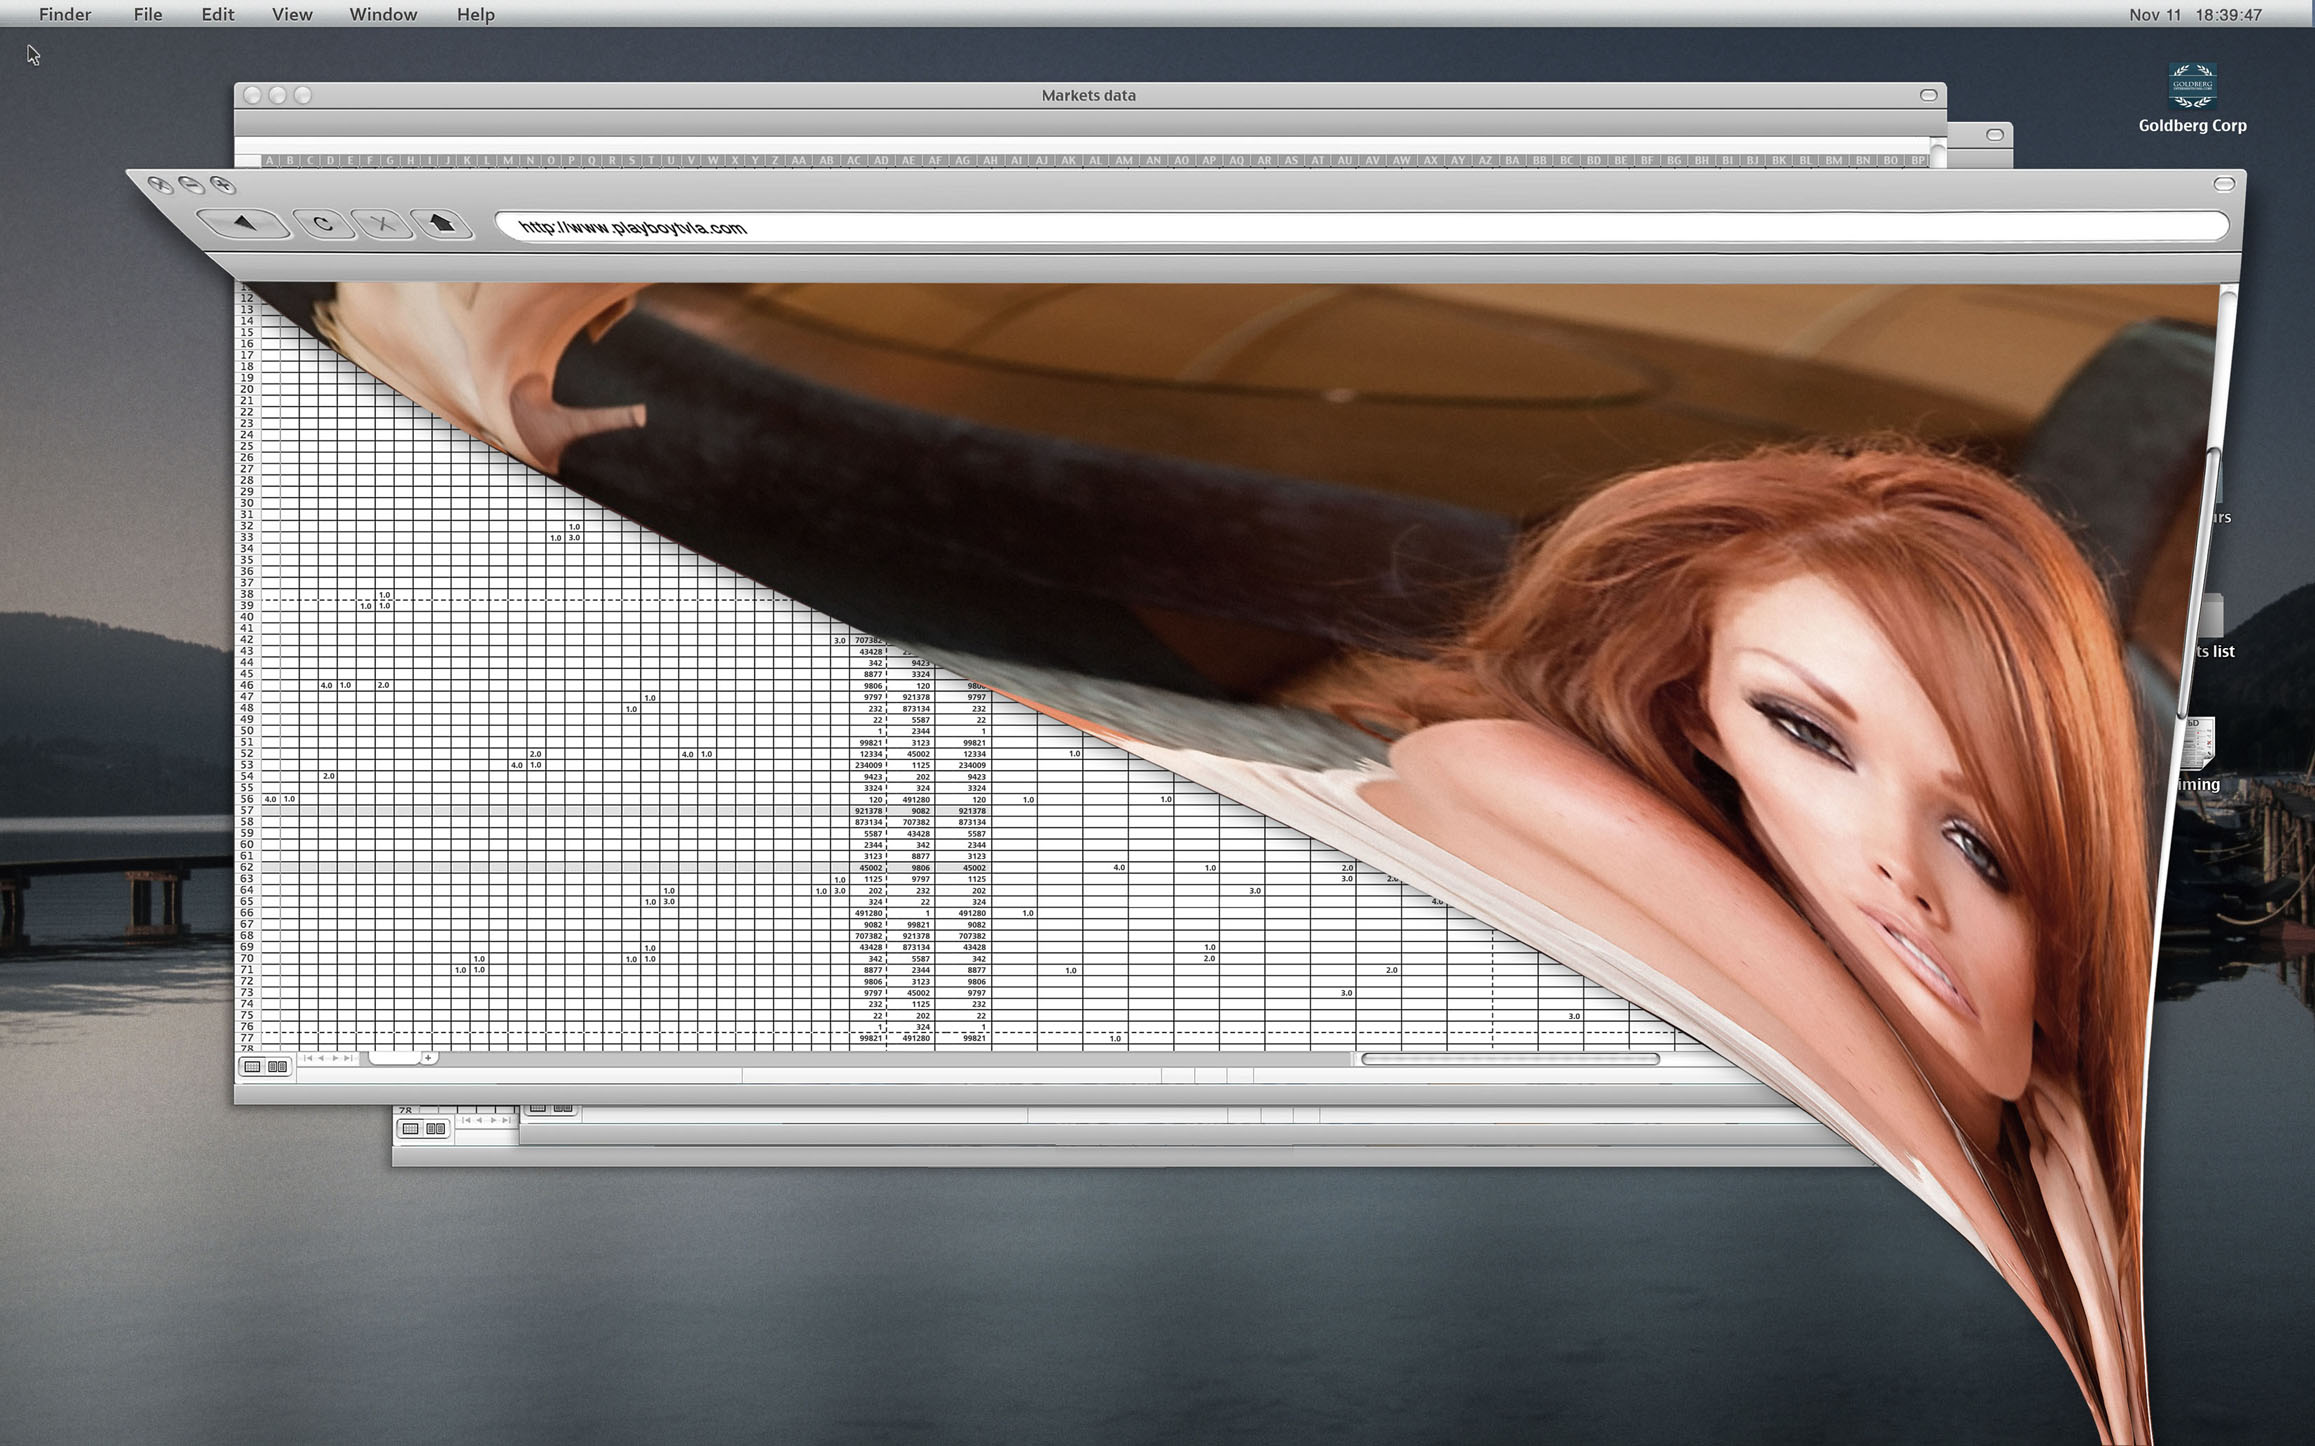Click the horizontal scrollbar thumb in Markets data

(1510, 1059)
